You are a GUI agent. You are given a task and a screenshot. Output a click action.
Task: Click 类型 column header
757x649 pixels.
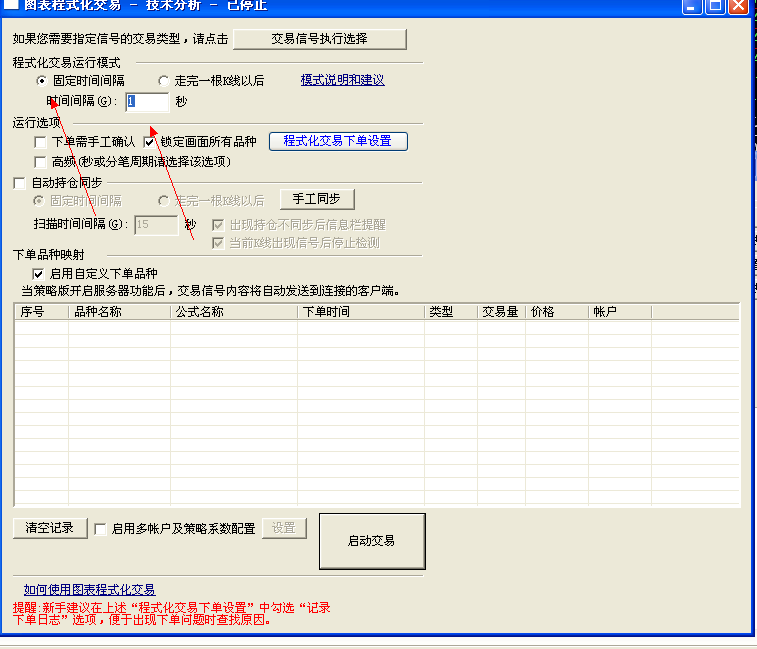(450, 312)
